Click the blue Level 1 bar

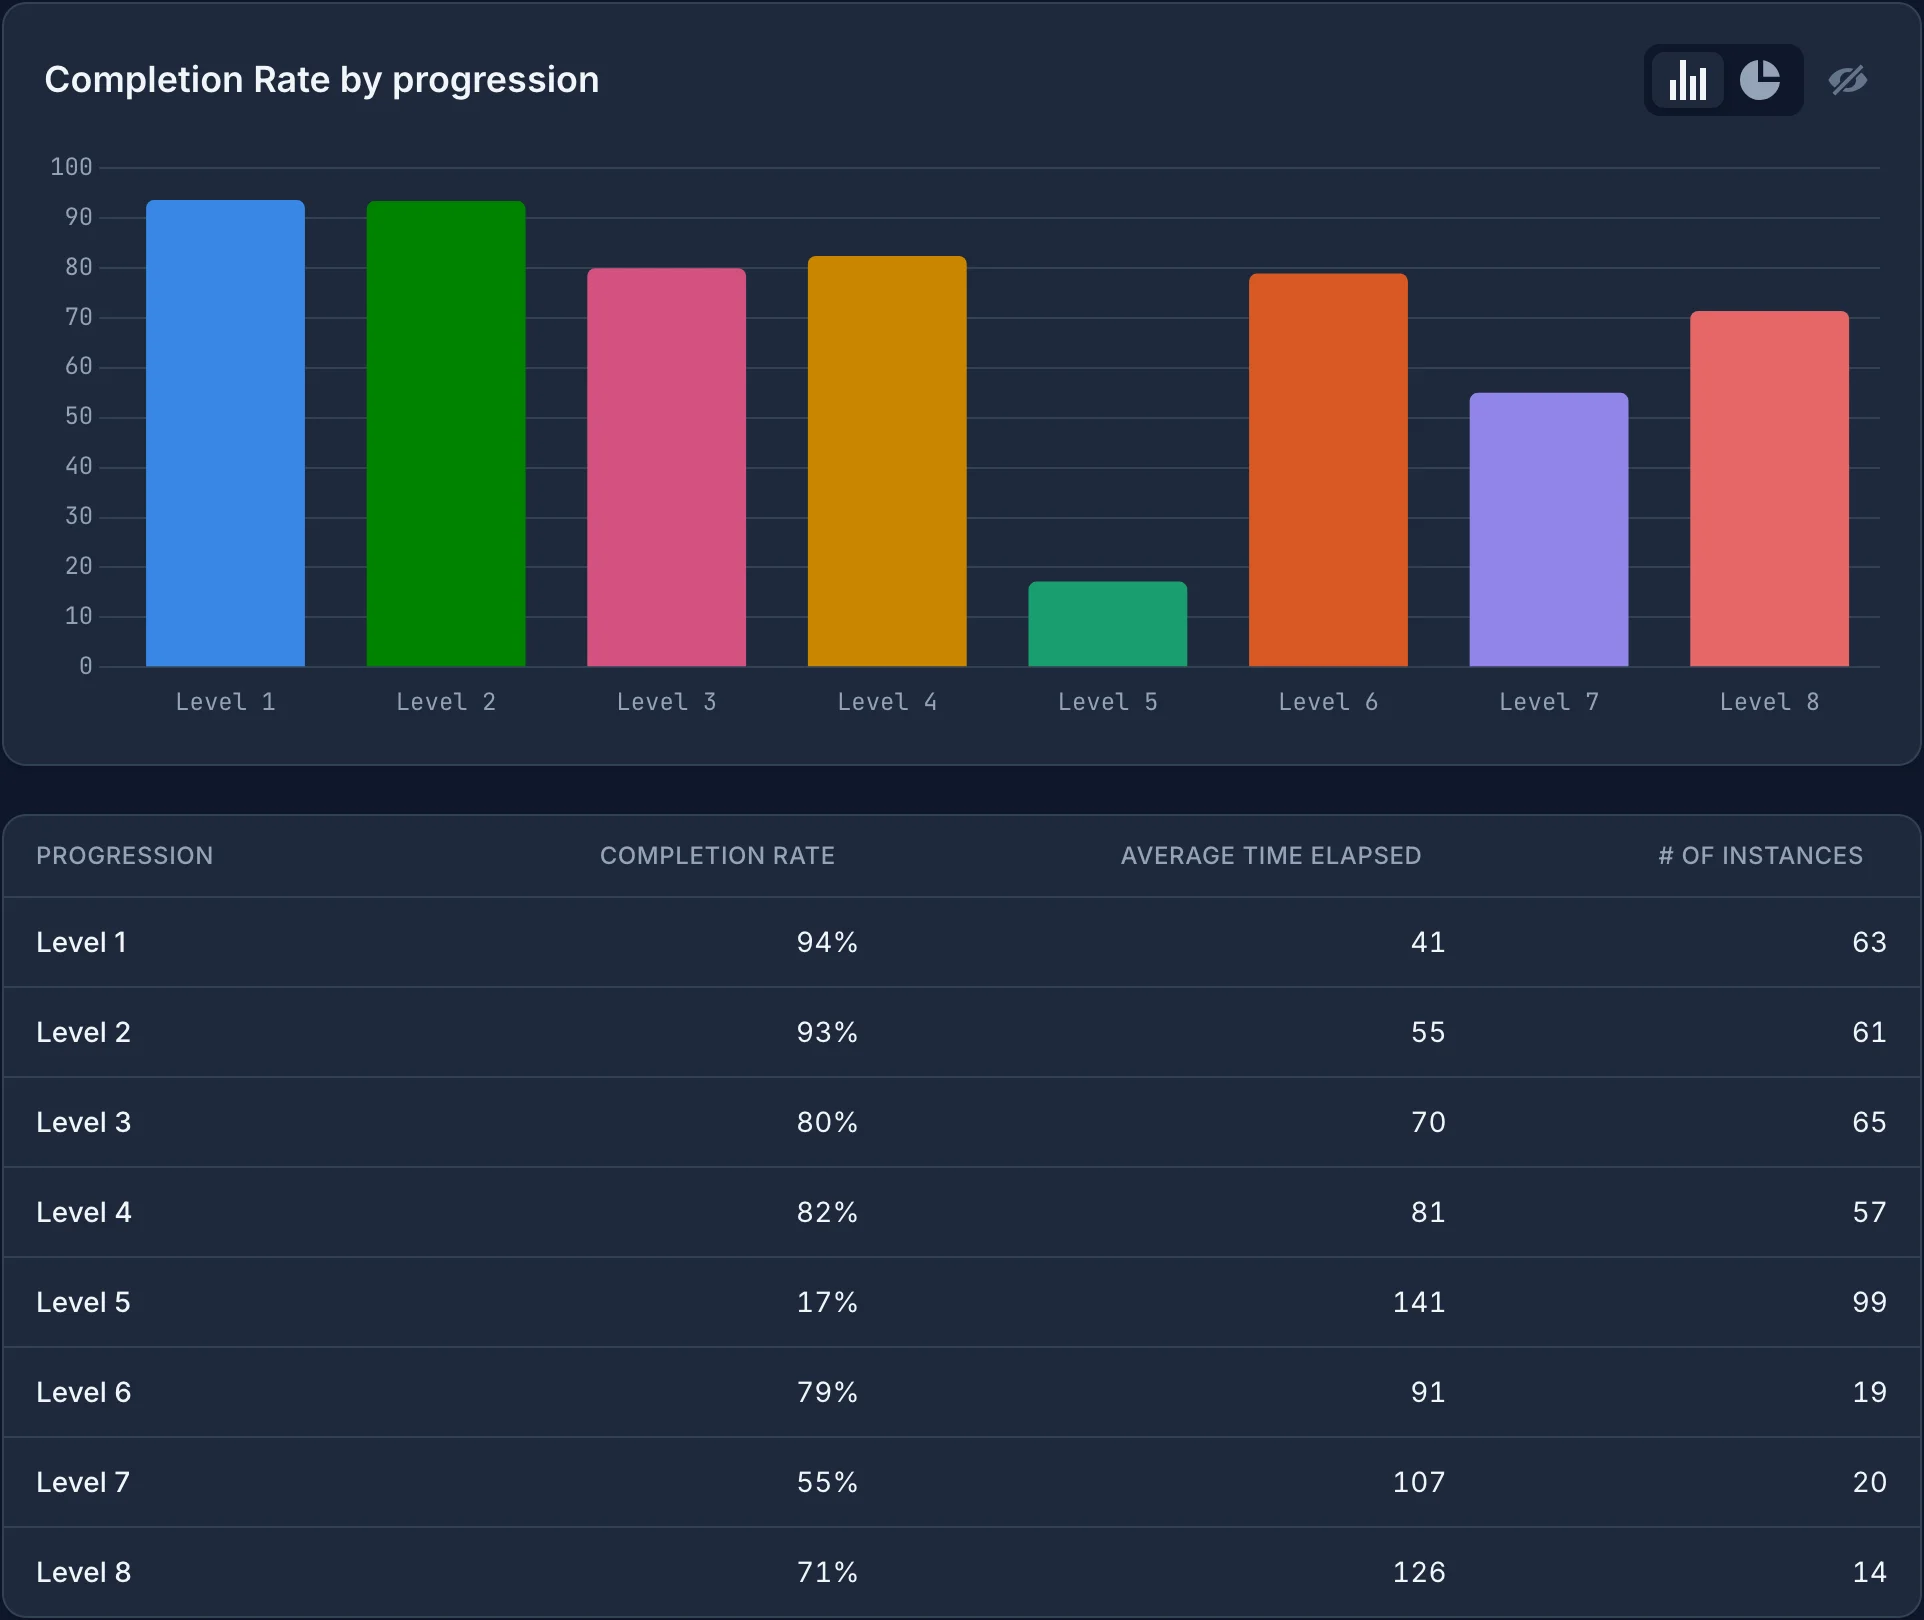click(225, 433)
